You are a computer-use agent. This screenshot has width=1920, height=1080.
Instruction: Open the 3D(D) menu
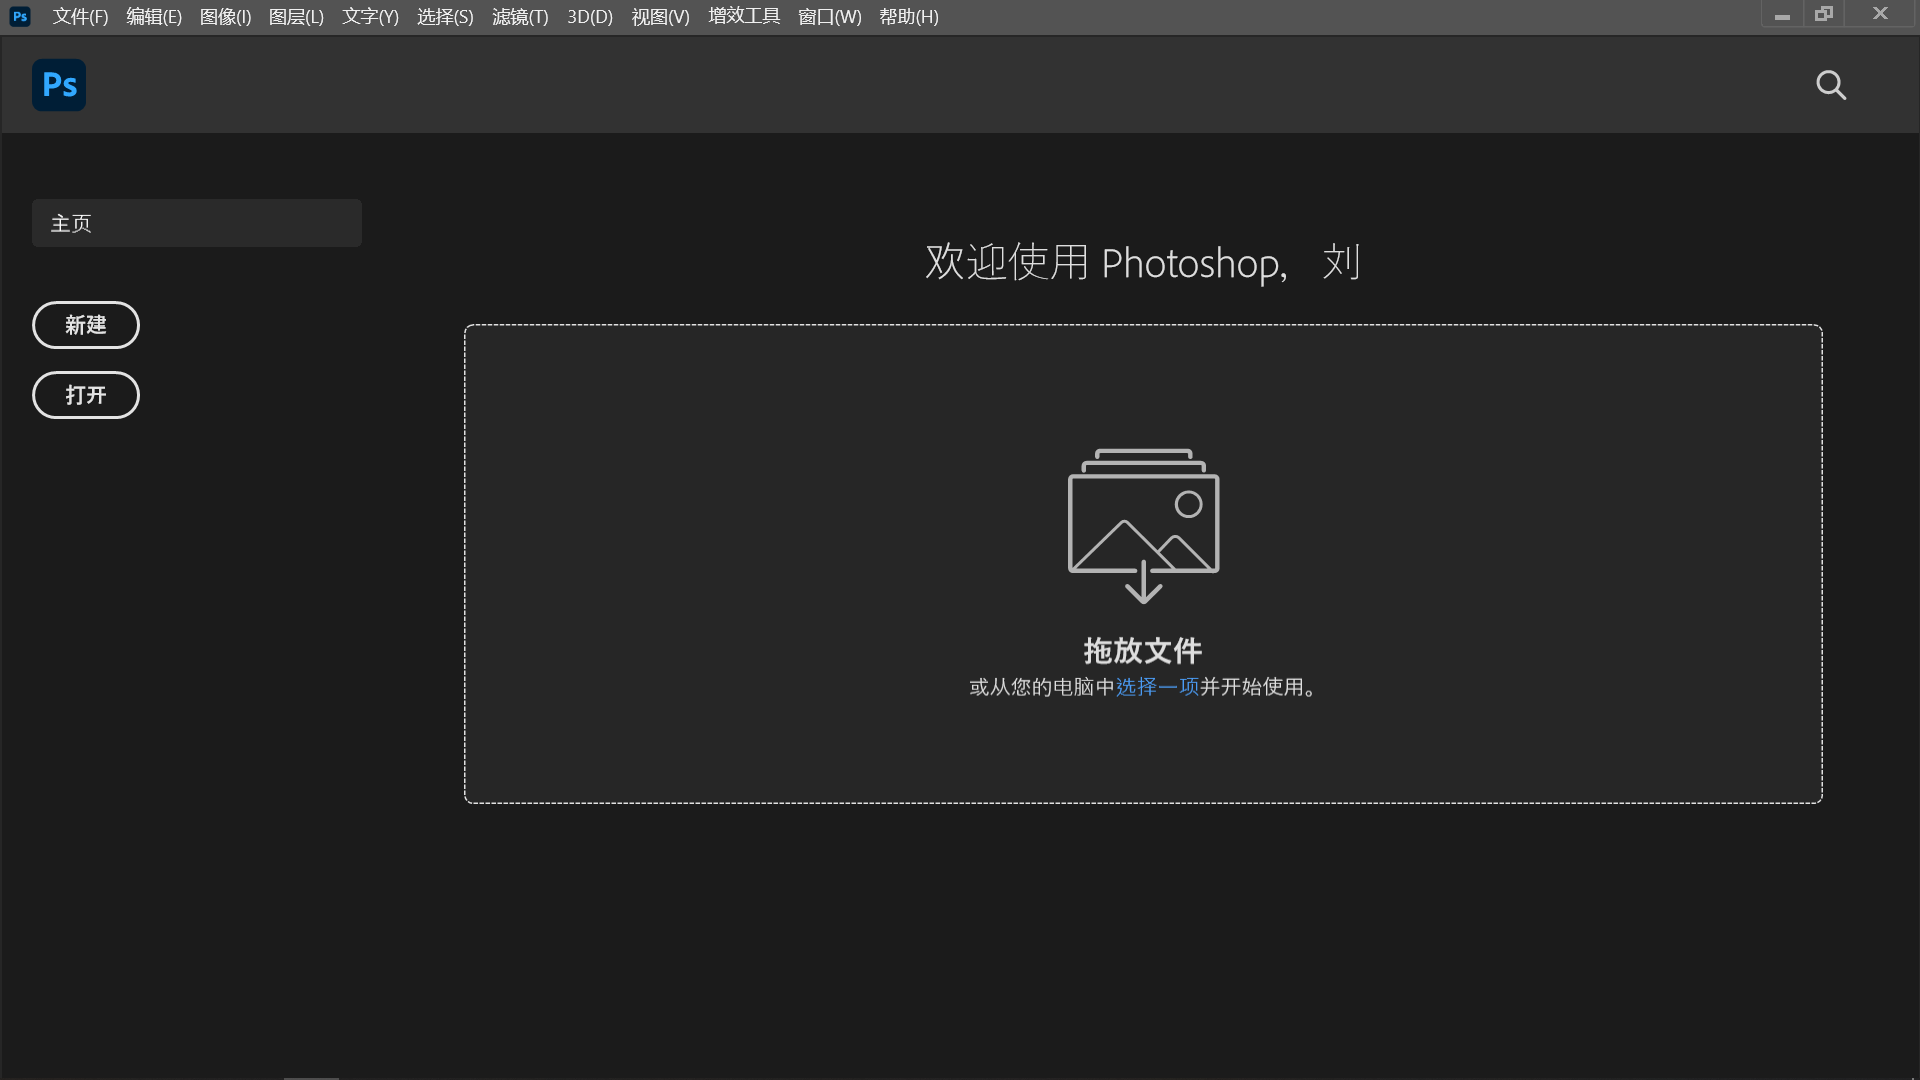pos(589,16)
